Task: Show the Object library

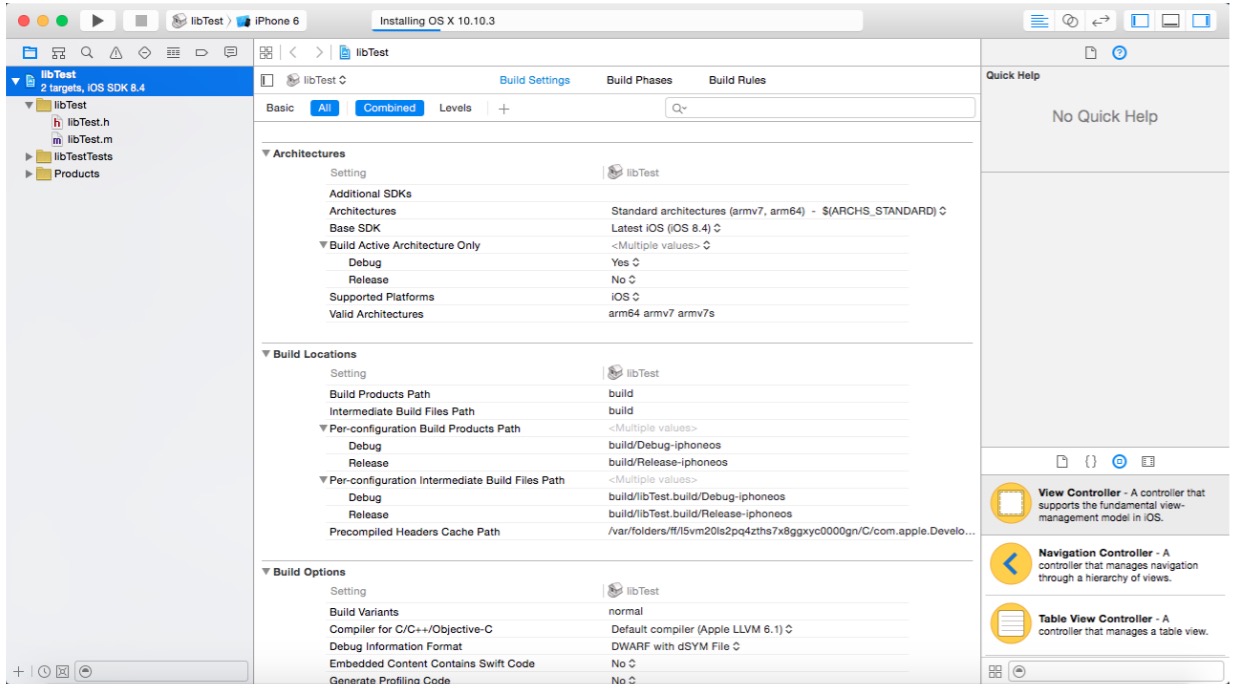Action: pyautogui.click(x=1120, y=462)
